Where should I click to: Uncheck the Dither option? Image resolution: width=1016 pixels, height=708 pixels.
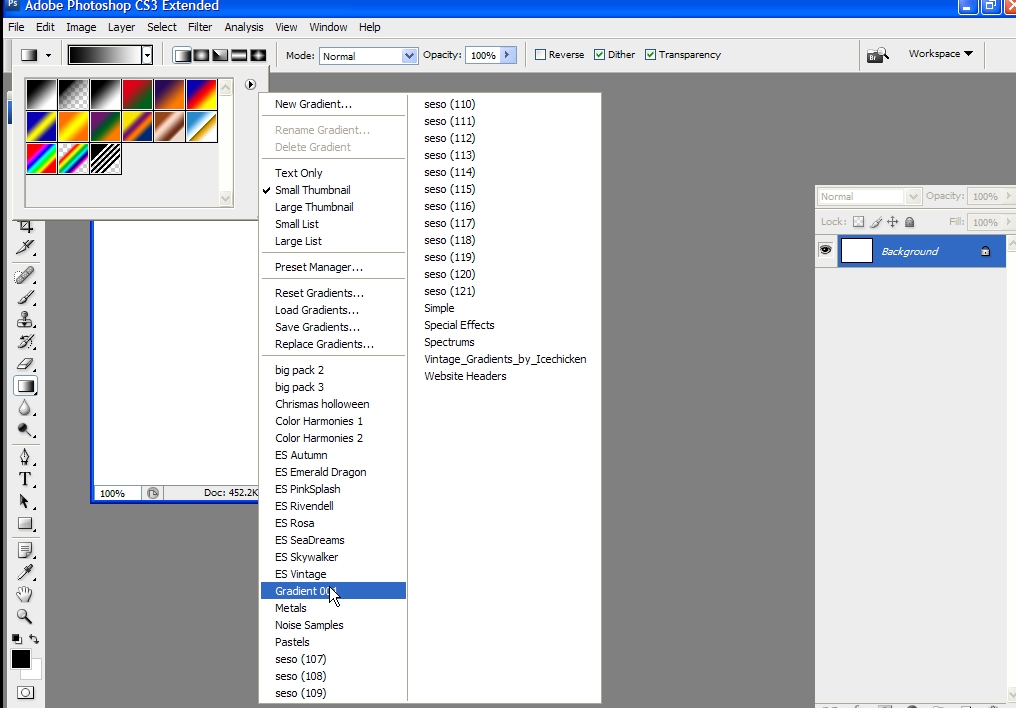click(x=599, y=54)
